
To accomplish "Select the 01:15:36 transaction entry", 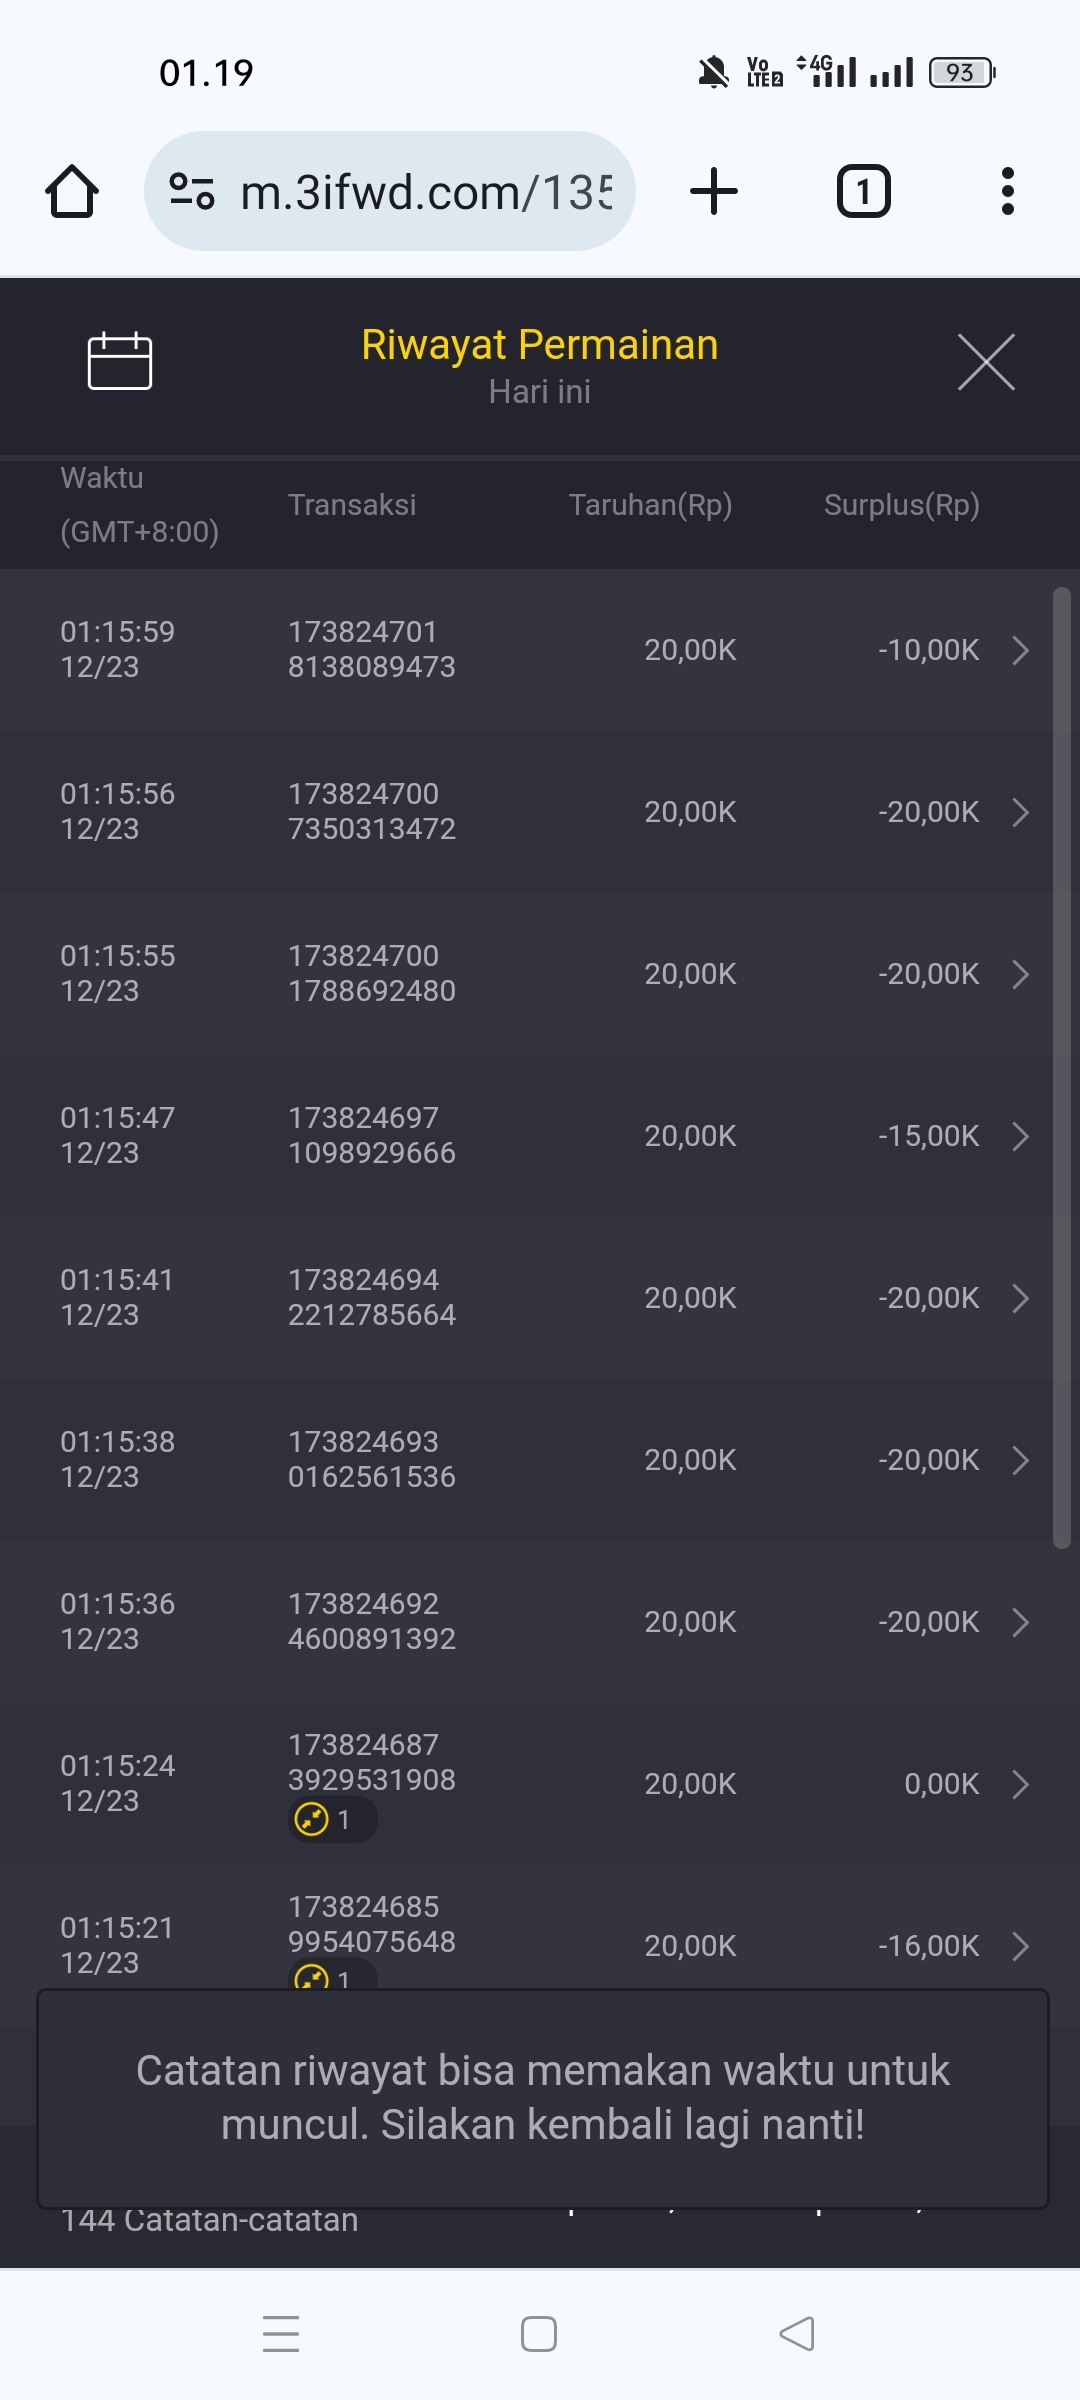I will click(540, 1622).
